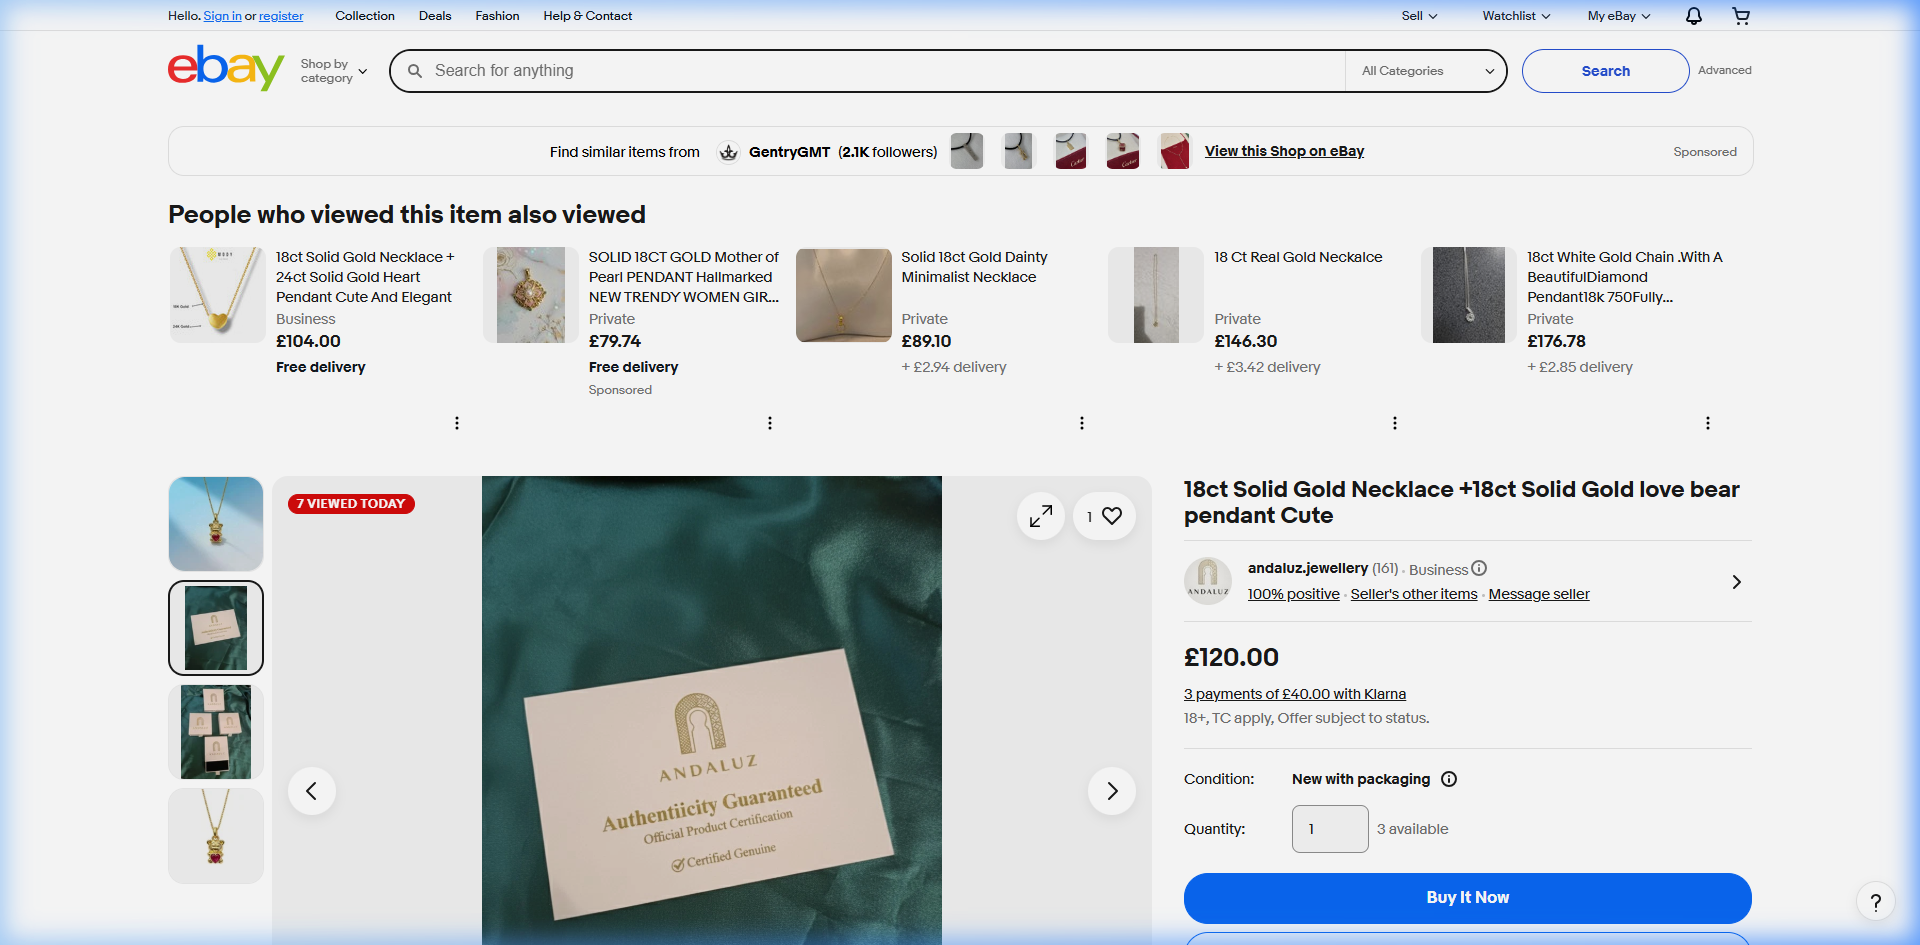Go to previous product image arrow
This screenshot has height=945, width=1920.
pos(312,791)
